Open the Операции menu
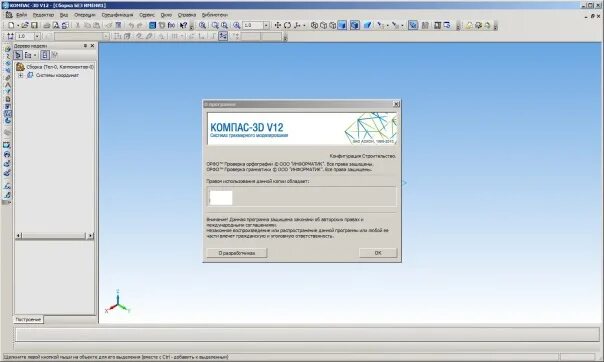Screen dimensions: 604x362 (x=85, y=15)
